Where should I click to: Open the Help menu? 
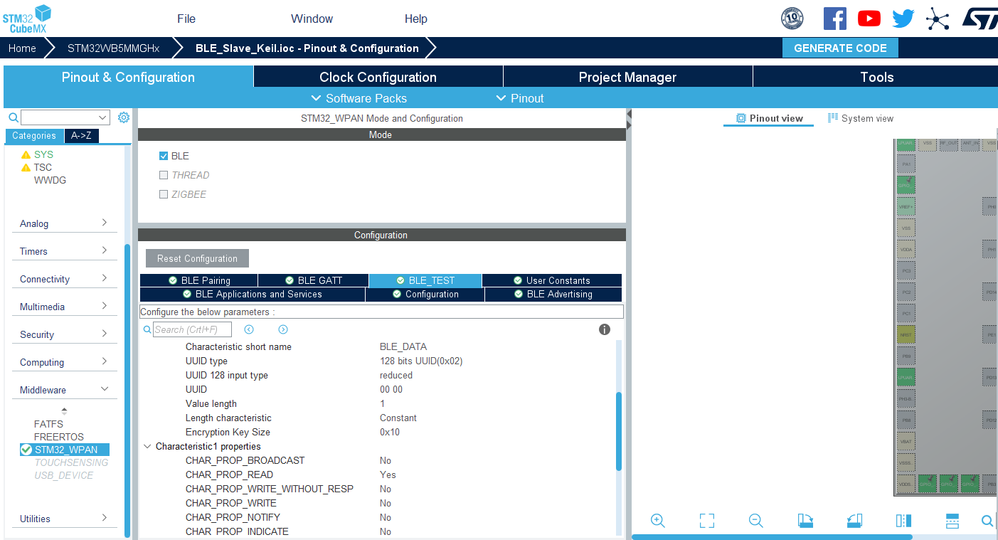(x=416, y=18)
